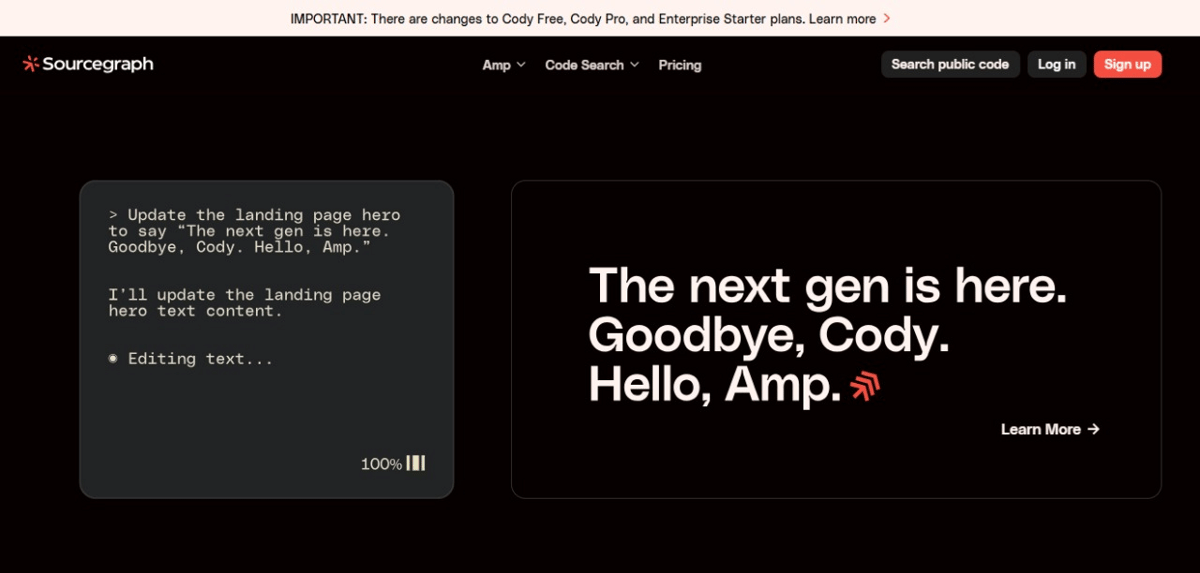The image size is (1200, 573).
Task: Click the red Sign up button
Action: coord(1127,64)
